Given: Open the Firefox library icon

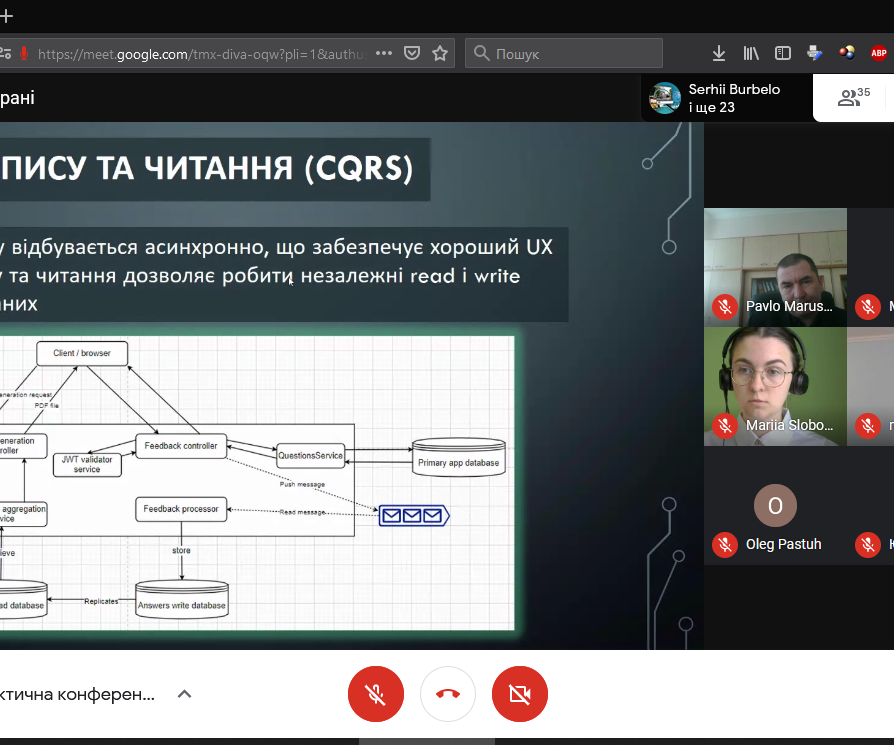Looking at the screenshot, I should 751,53.
